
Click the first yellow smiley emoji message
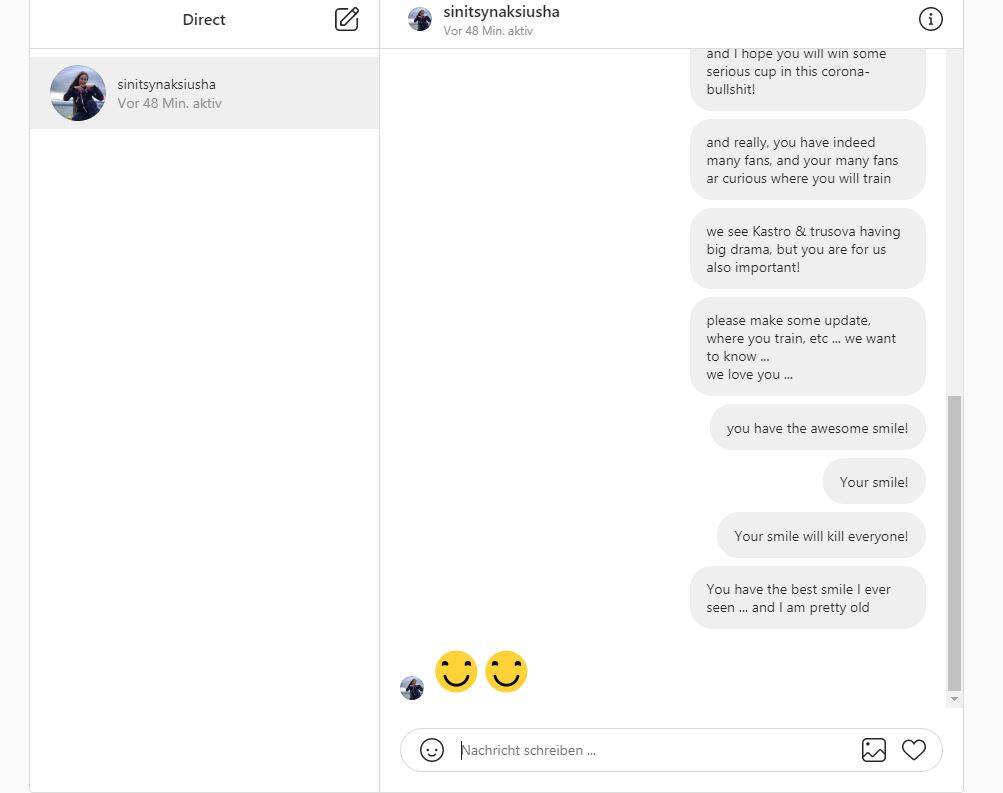pyautogui.click(x=456, y=672)
